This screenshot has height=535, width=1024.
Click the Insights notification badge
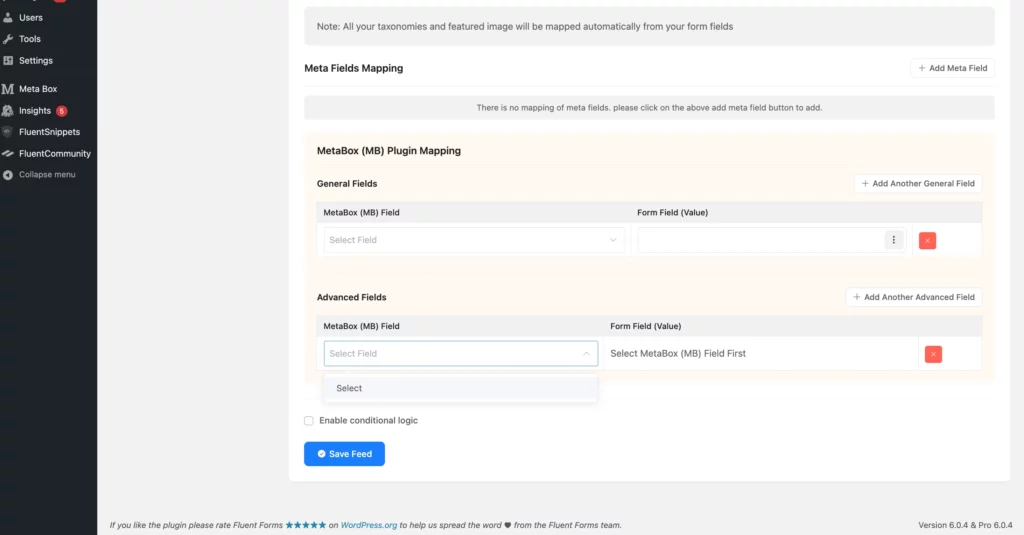[x=61, y=111]
